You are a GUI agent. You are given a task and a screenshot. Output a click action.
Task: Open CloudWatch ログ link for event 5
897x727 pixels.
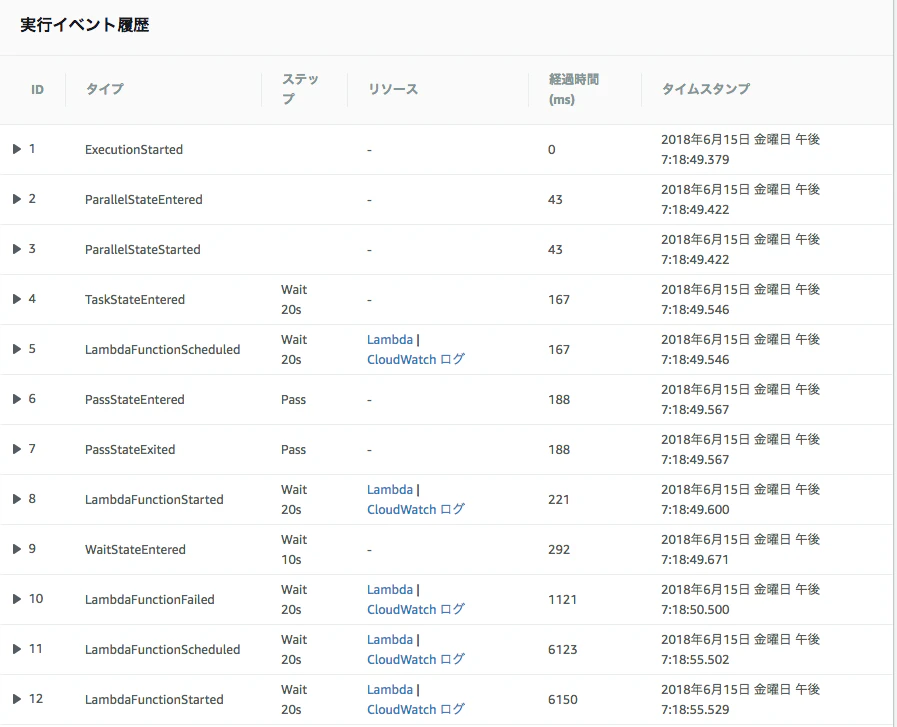pyautogui.click(x=416, y=359)
